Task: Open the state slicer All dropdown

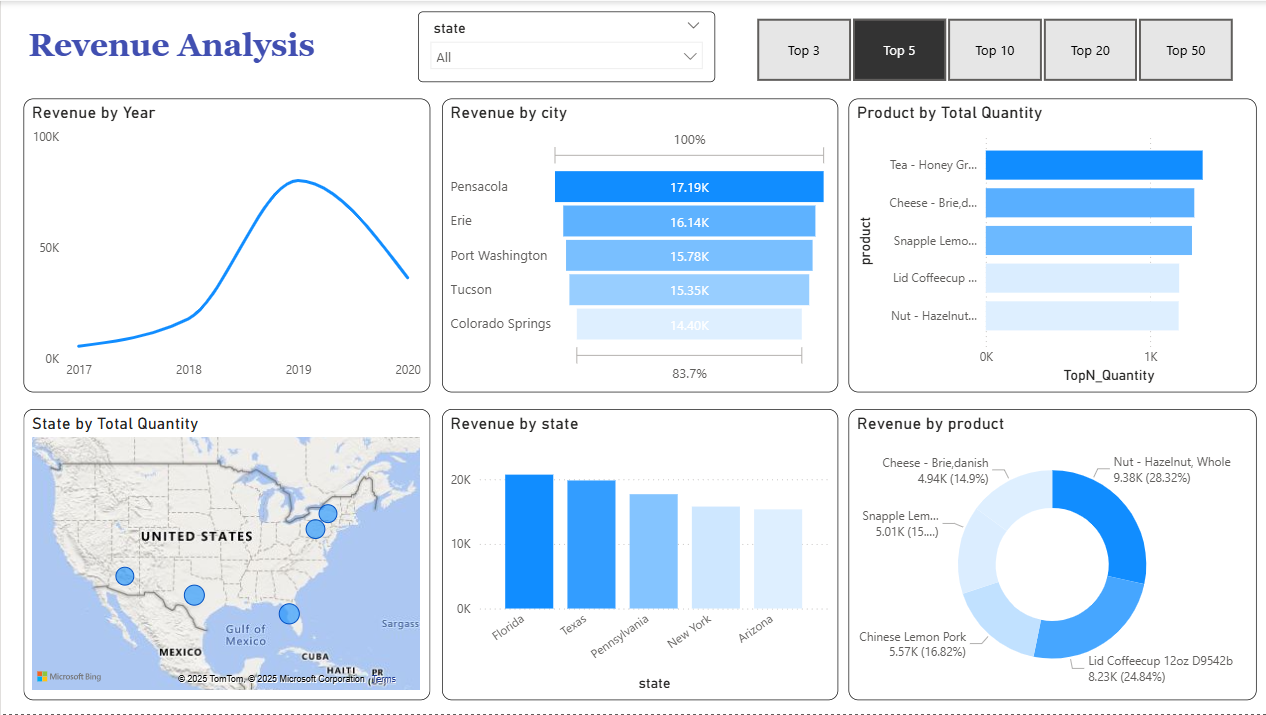Action: (690, 57)
